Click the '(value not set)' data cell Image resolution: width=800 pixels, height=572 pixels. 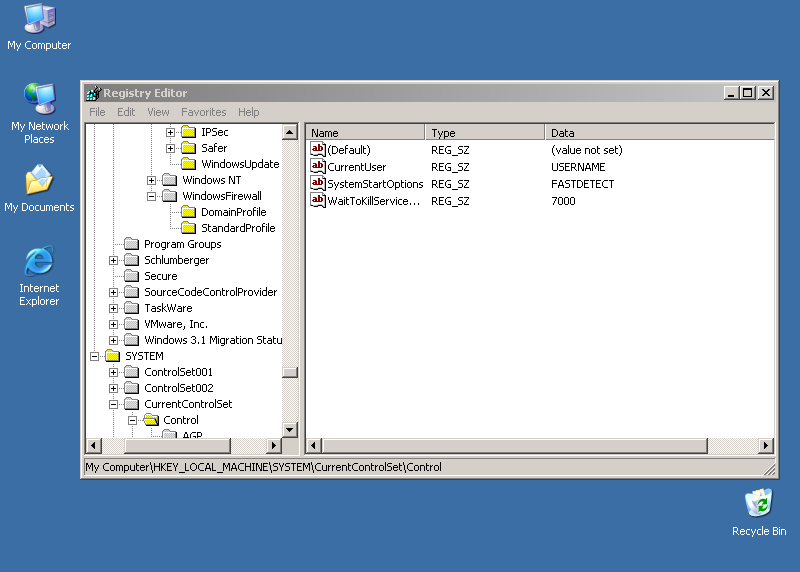[587, 150]
